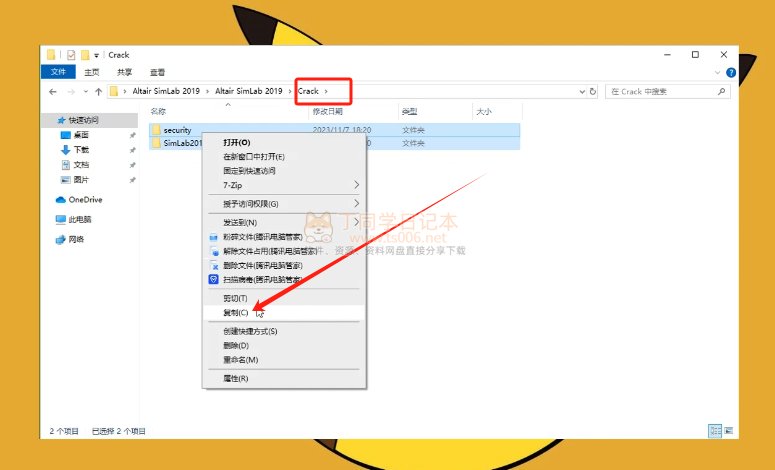Choose 扫描病毒(腾讯电脑管家) entry
The height and width of the screenshot is (470, 775).
(x=284, y=280)
